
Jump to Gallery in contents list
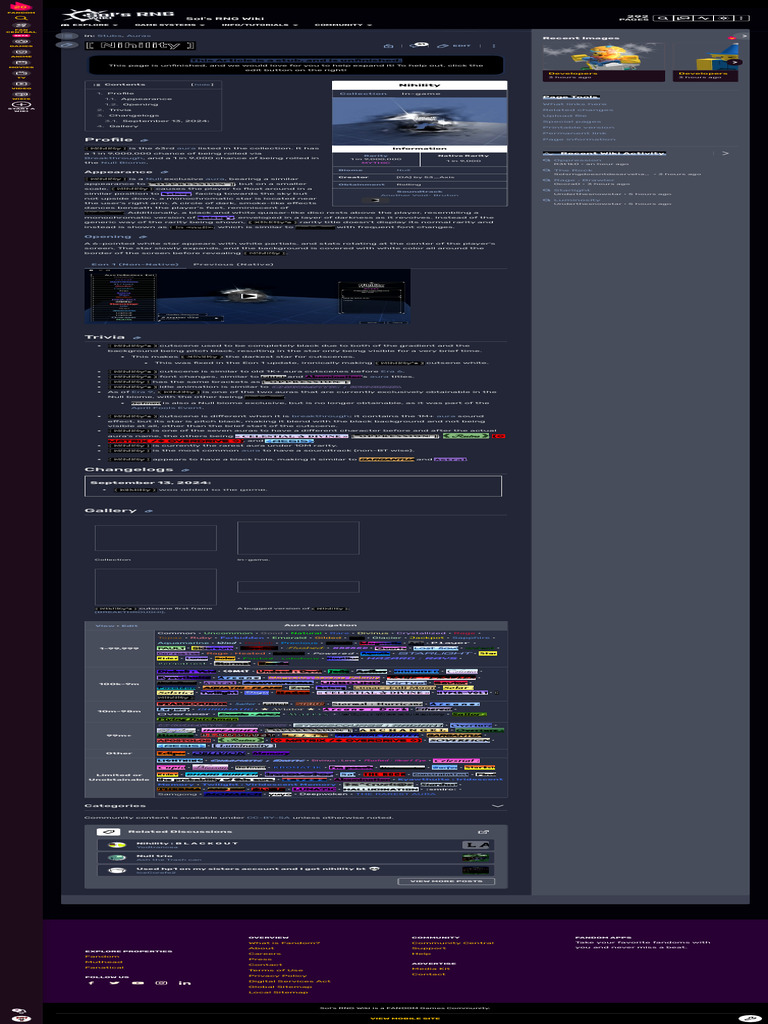[123, 126]
